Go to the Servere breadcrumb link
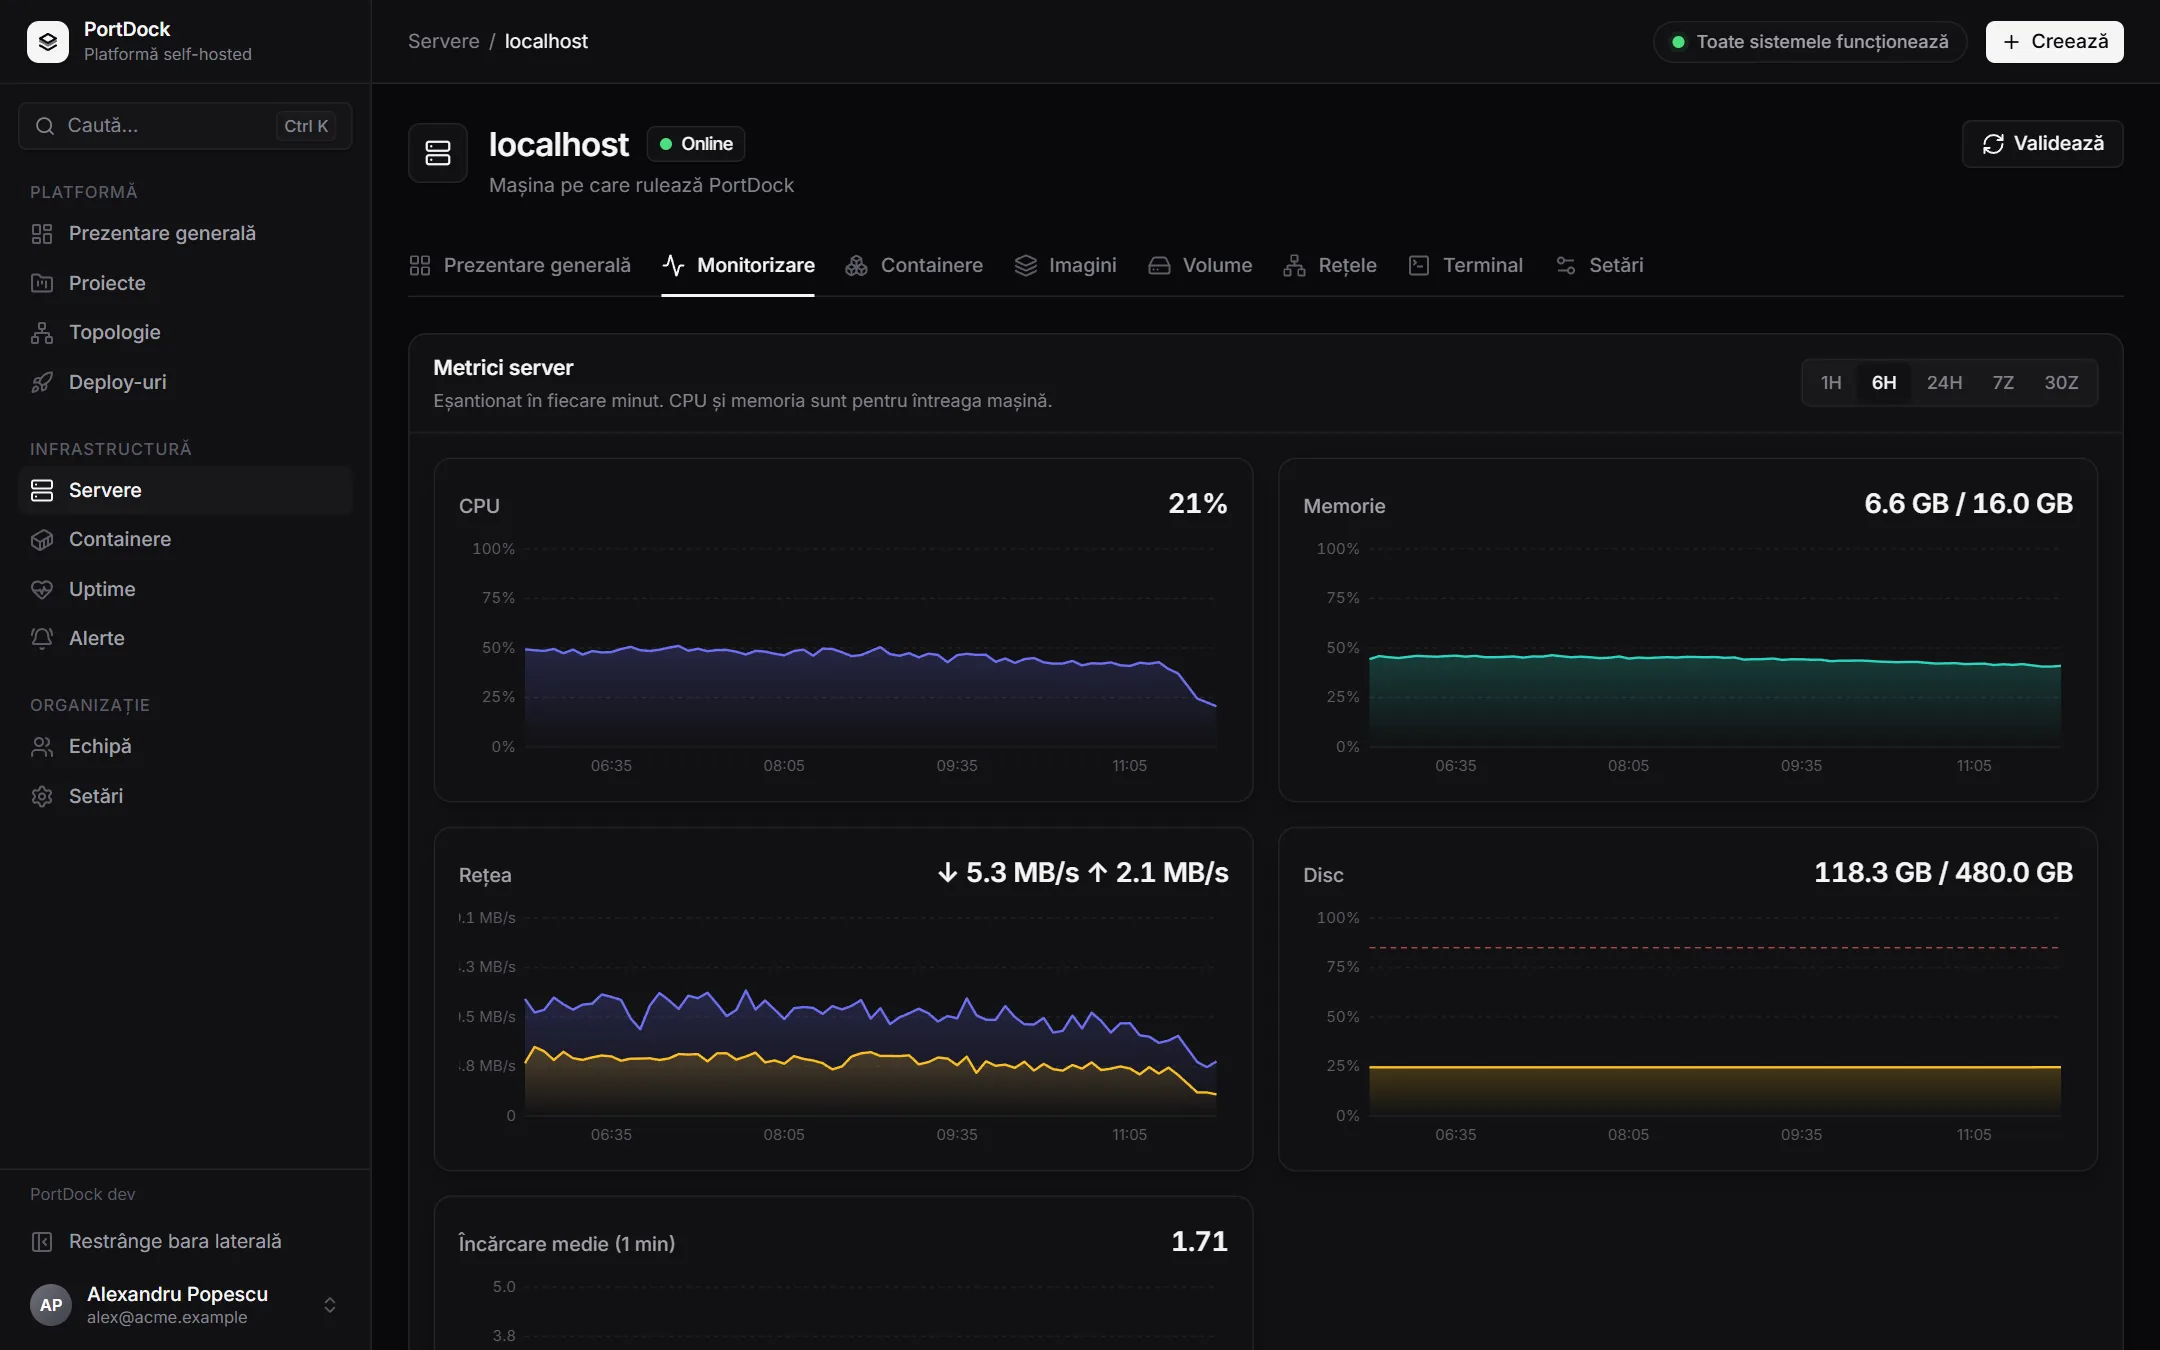Screen dimensions: 2160x1350 pyautogui.click(x=443, y=41)
